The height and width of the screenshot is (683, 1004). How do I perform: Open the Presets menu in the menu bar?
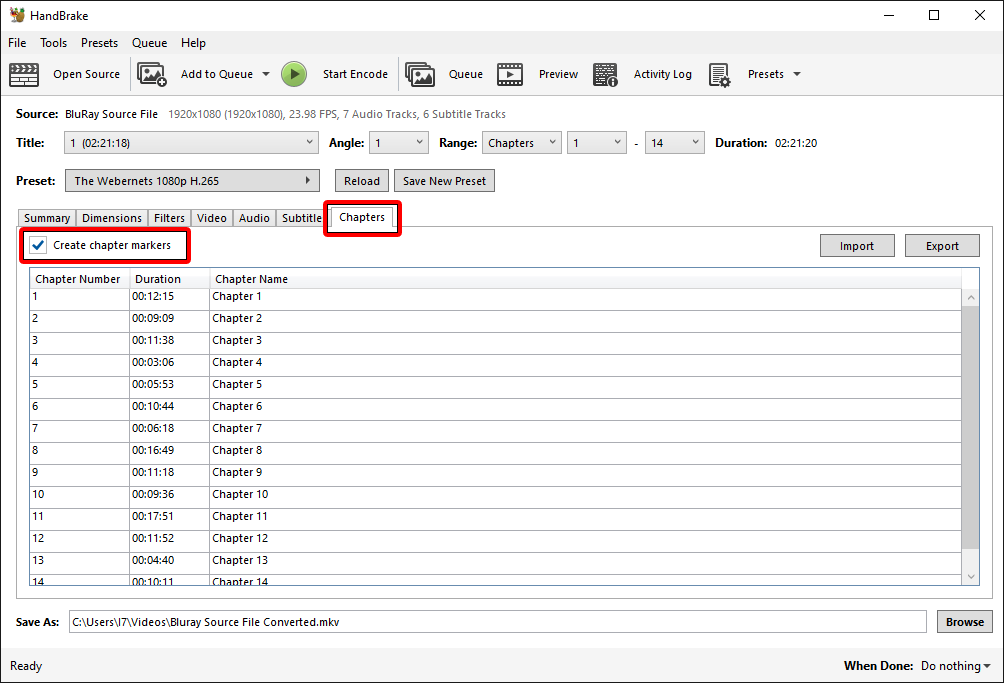99,43
